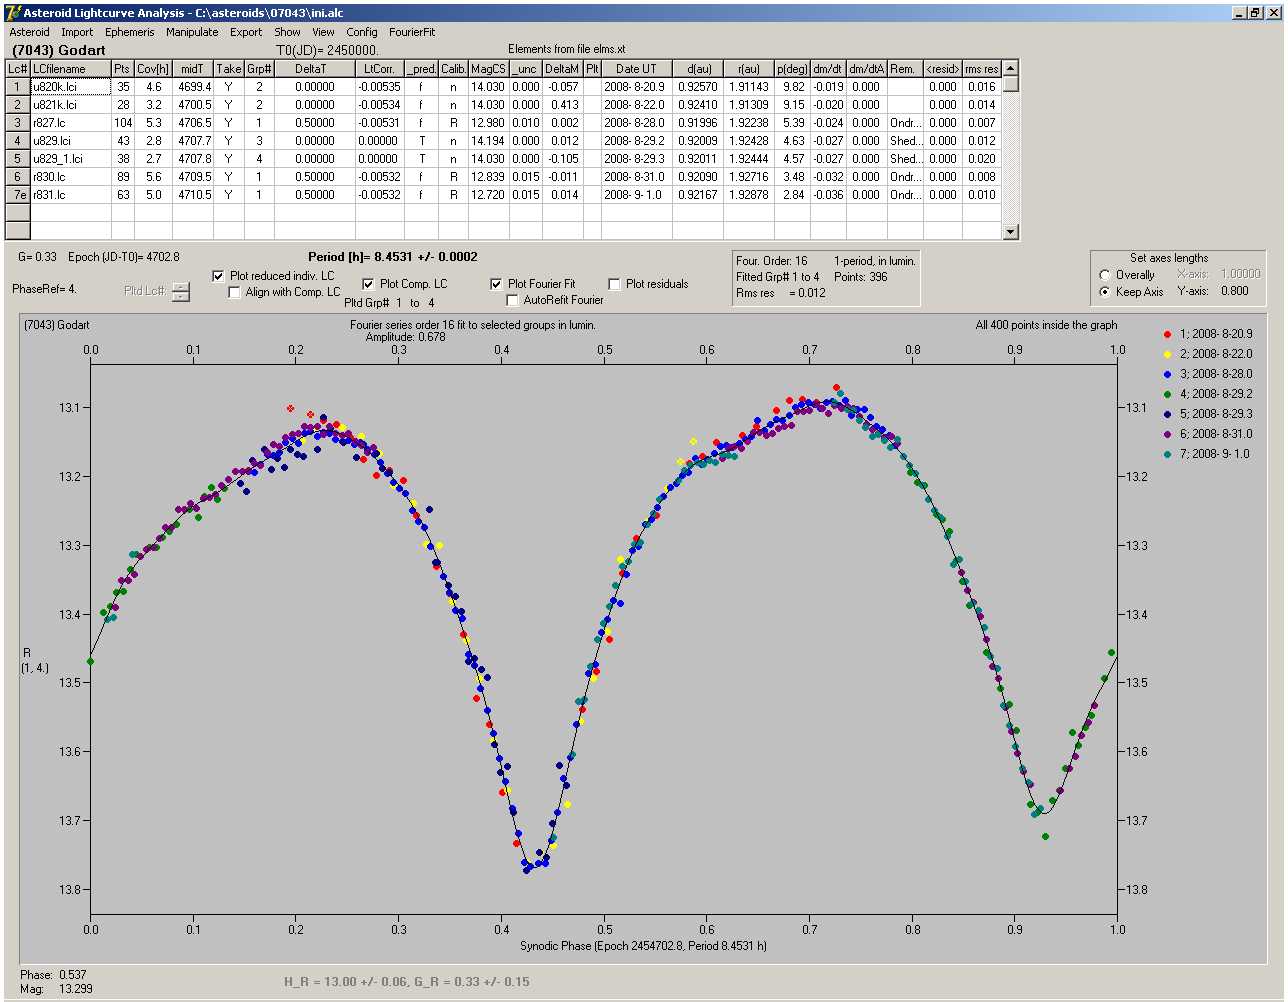Click legend yellow dot for 2008- 8-22.0

(1168, 354)
